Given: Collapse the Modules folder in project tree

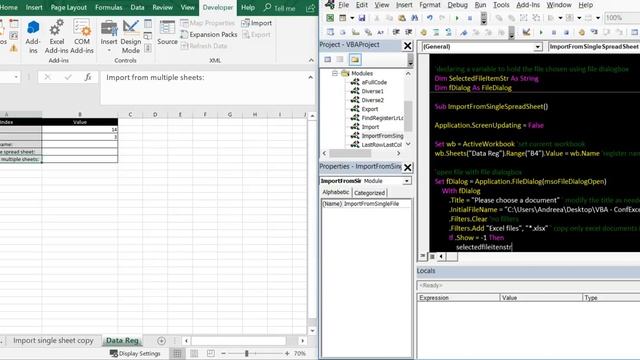Looking at the screenshot, I should (335, 73).
